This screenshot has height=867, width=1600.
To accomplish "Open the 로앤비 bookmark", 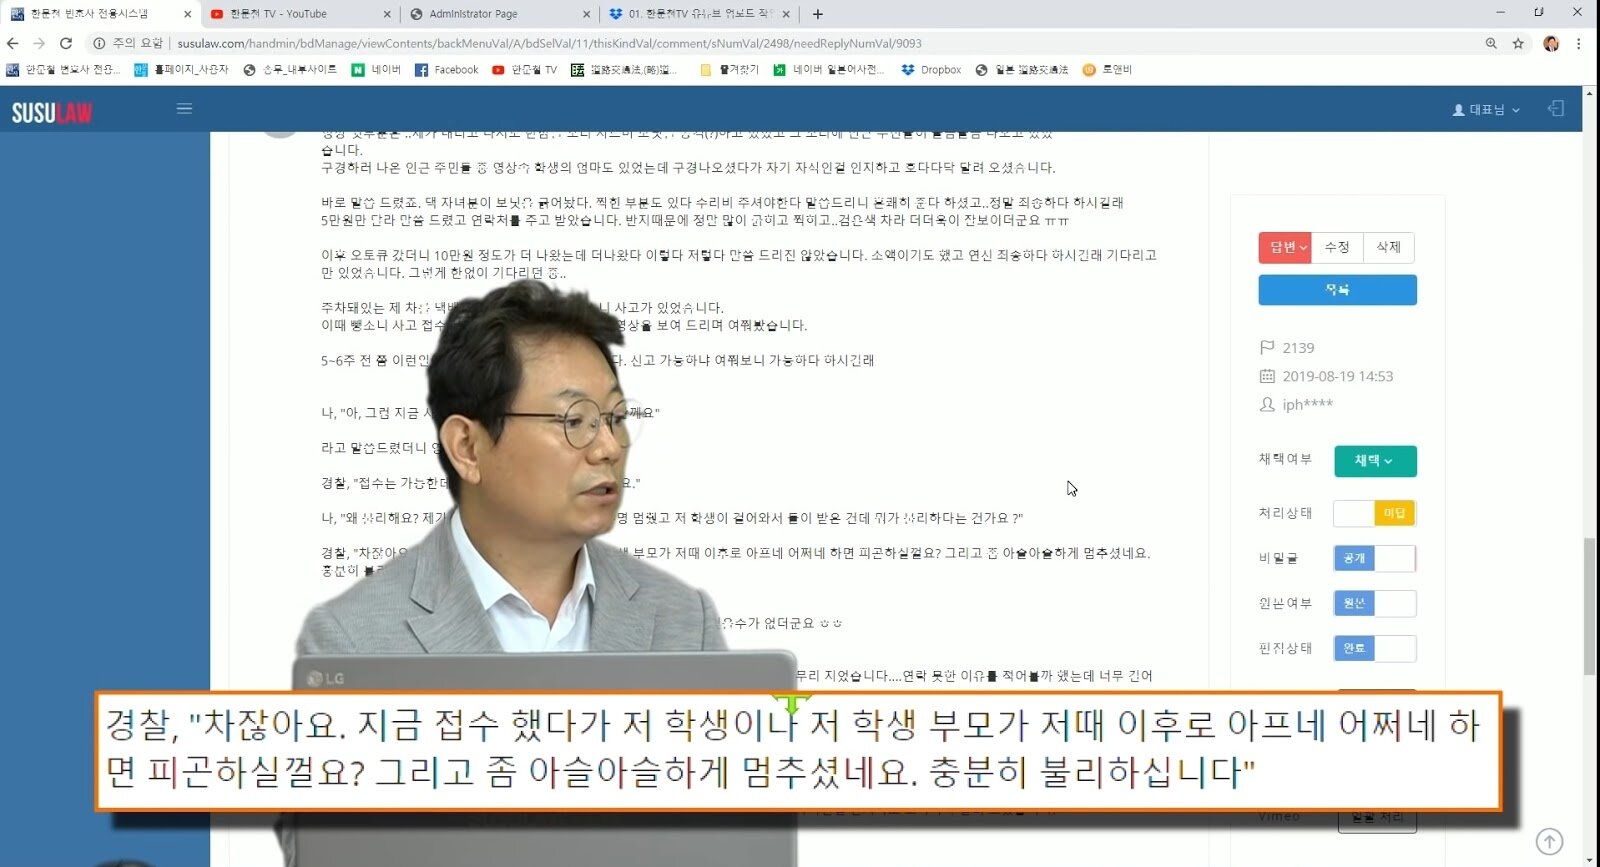I will 1107,70.
